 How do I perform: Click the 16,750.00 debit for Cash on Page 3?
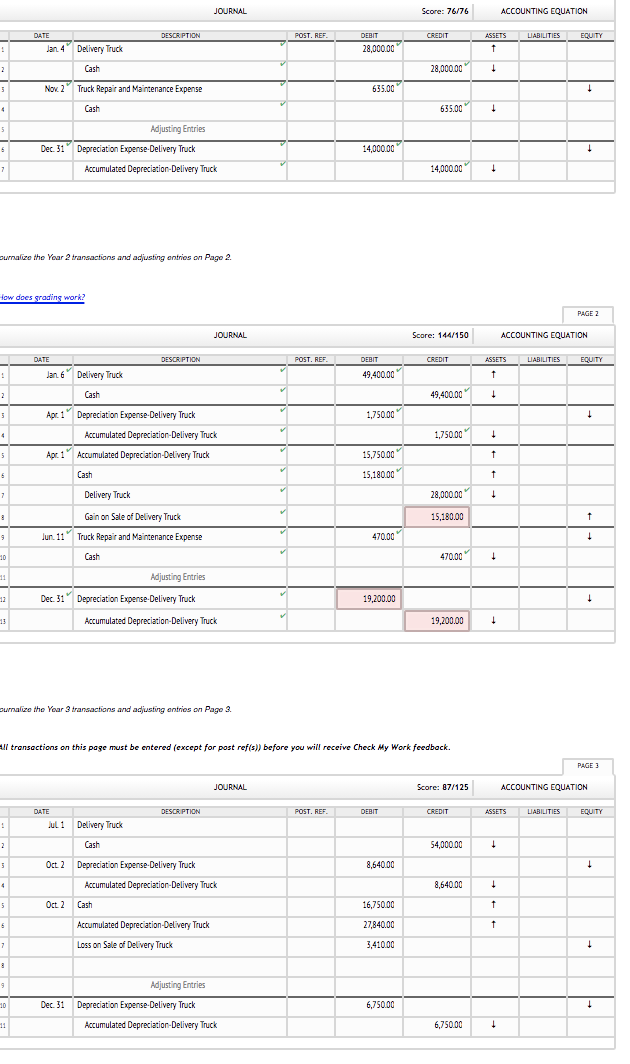point(369,905)
